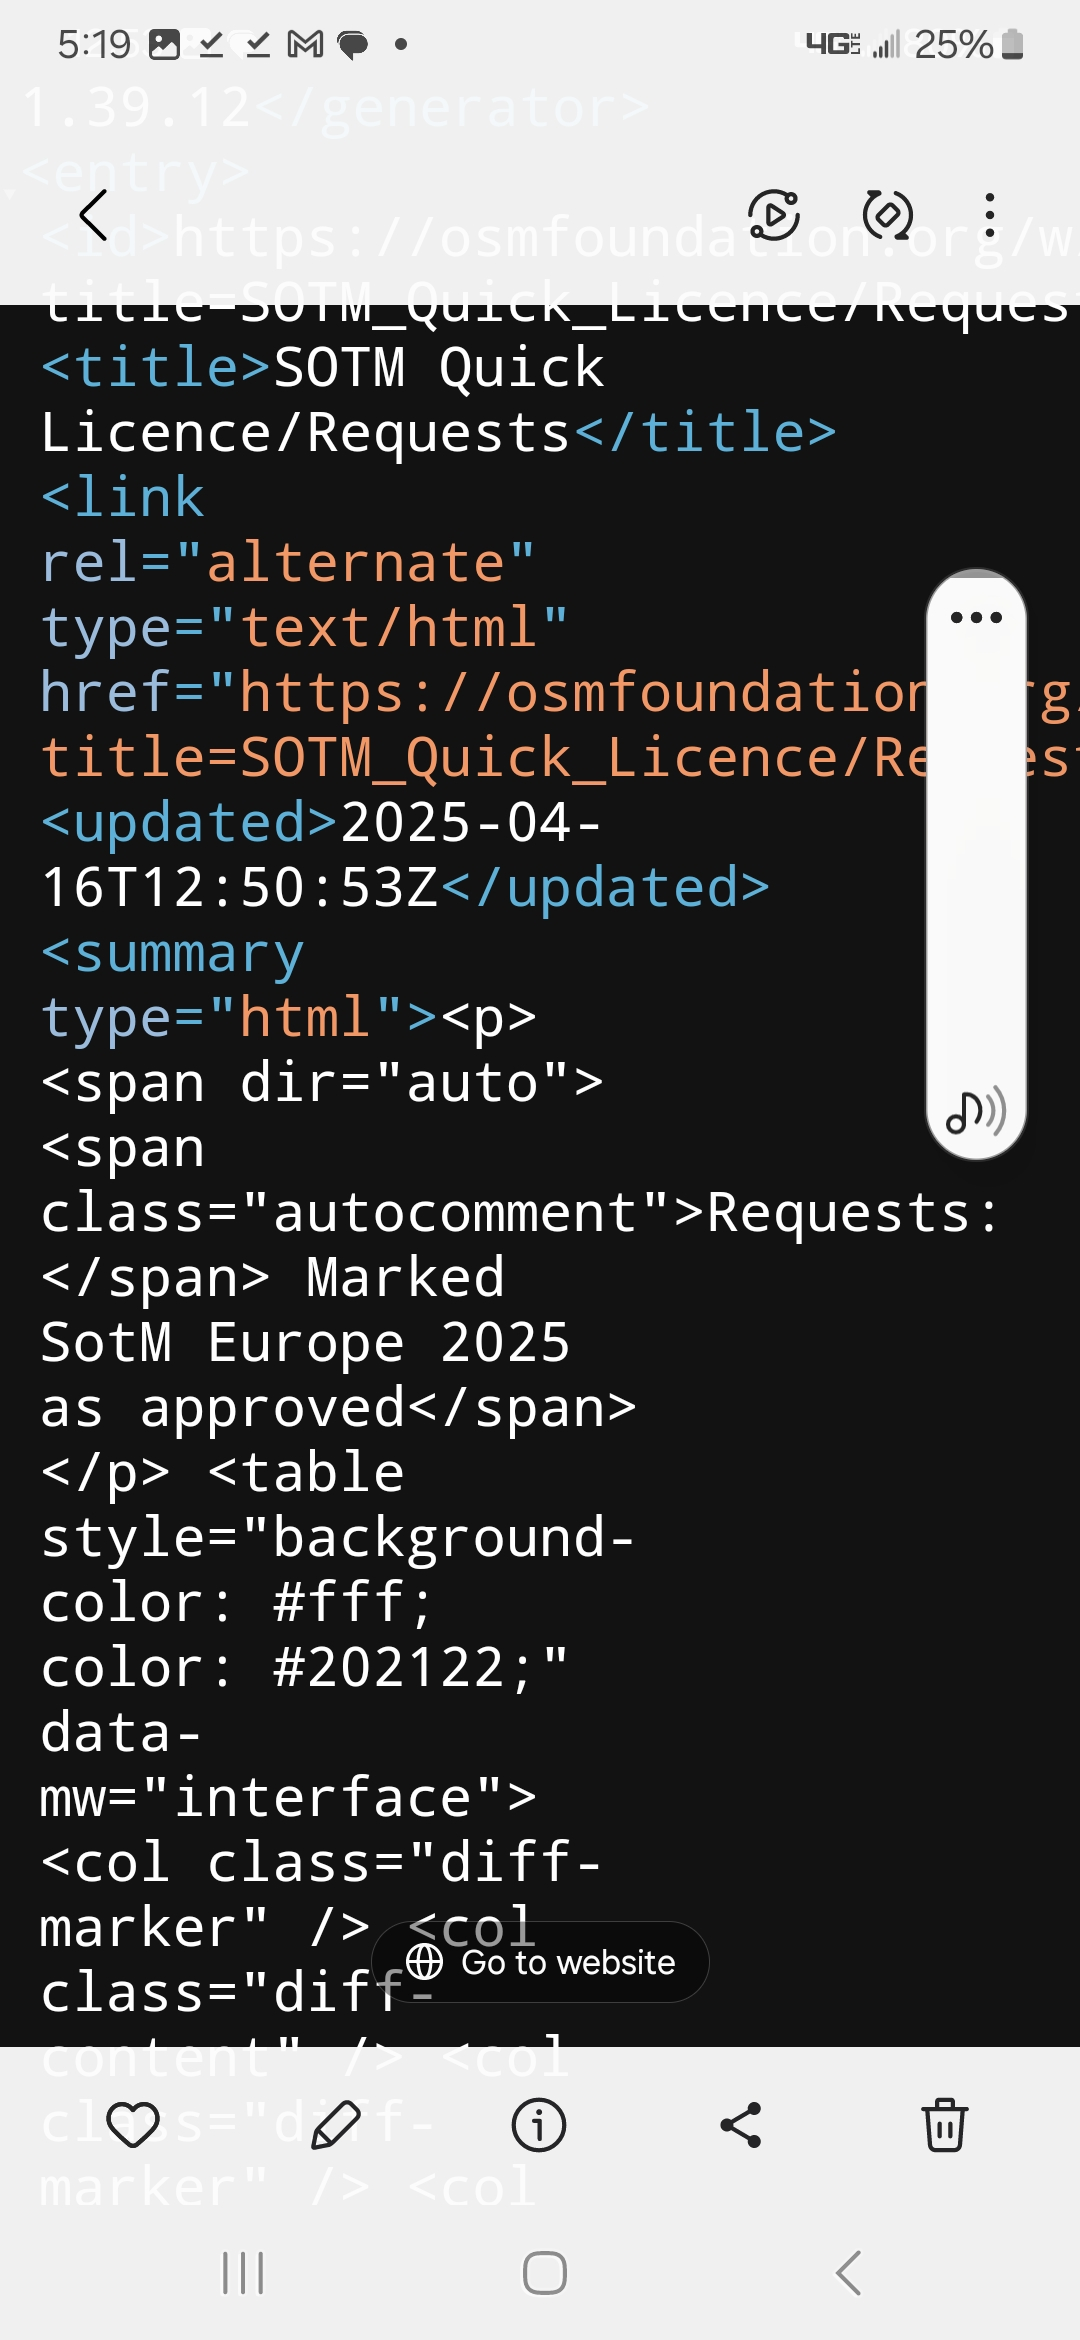1080x2340 pixels.
Task: Open recent apps navigation button
Action: tap(243, 2273)
